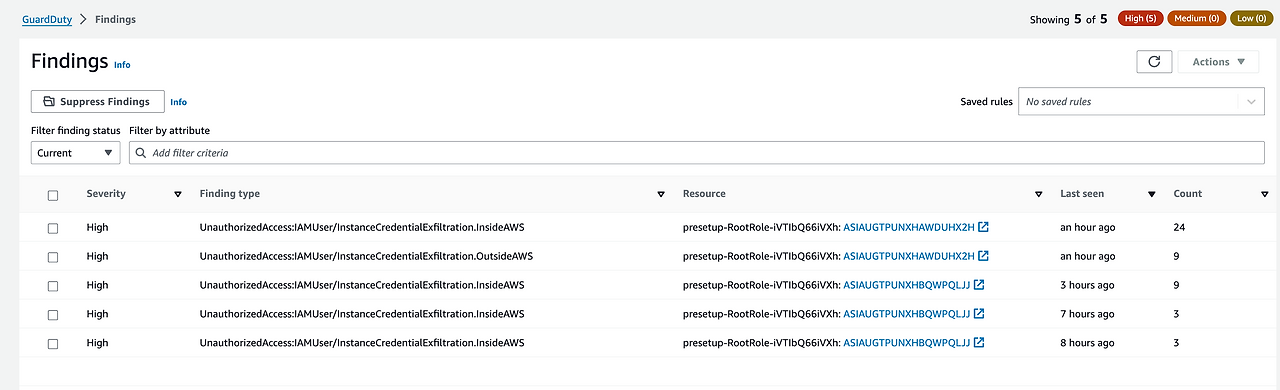Click the refresh findings icon button

(x=1154, y=62)
